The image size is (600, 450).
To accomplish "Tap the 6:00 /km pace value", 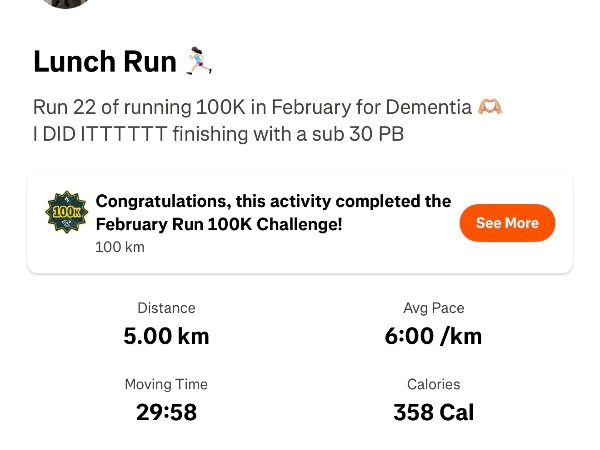I will pyautogui.click(x=433, y=336).
